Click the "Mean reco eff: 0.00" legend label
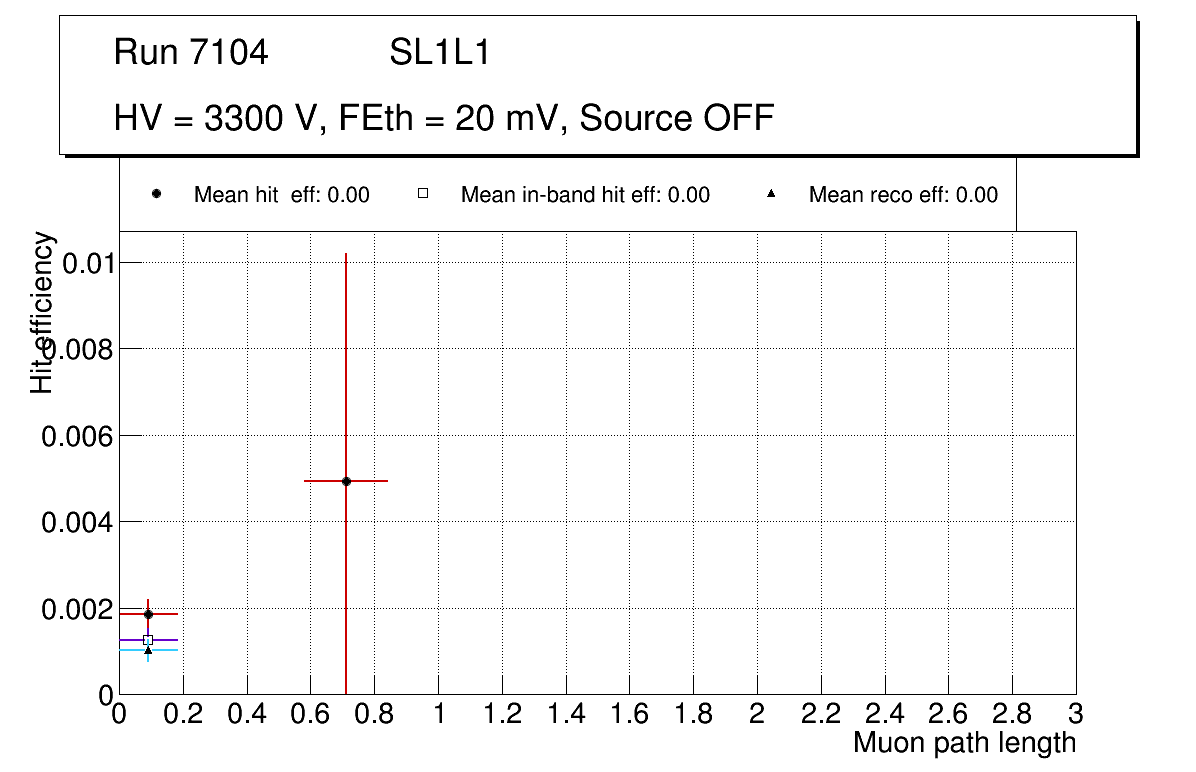The image size is (1196, 772). (903, 195)
